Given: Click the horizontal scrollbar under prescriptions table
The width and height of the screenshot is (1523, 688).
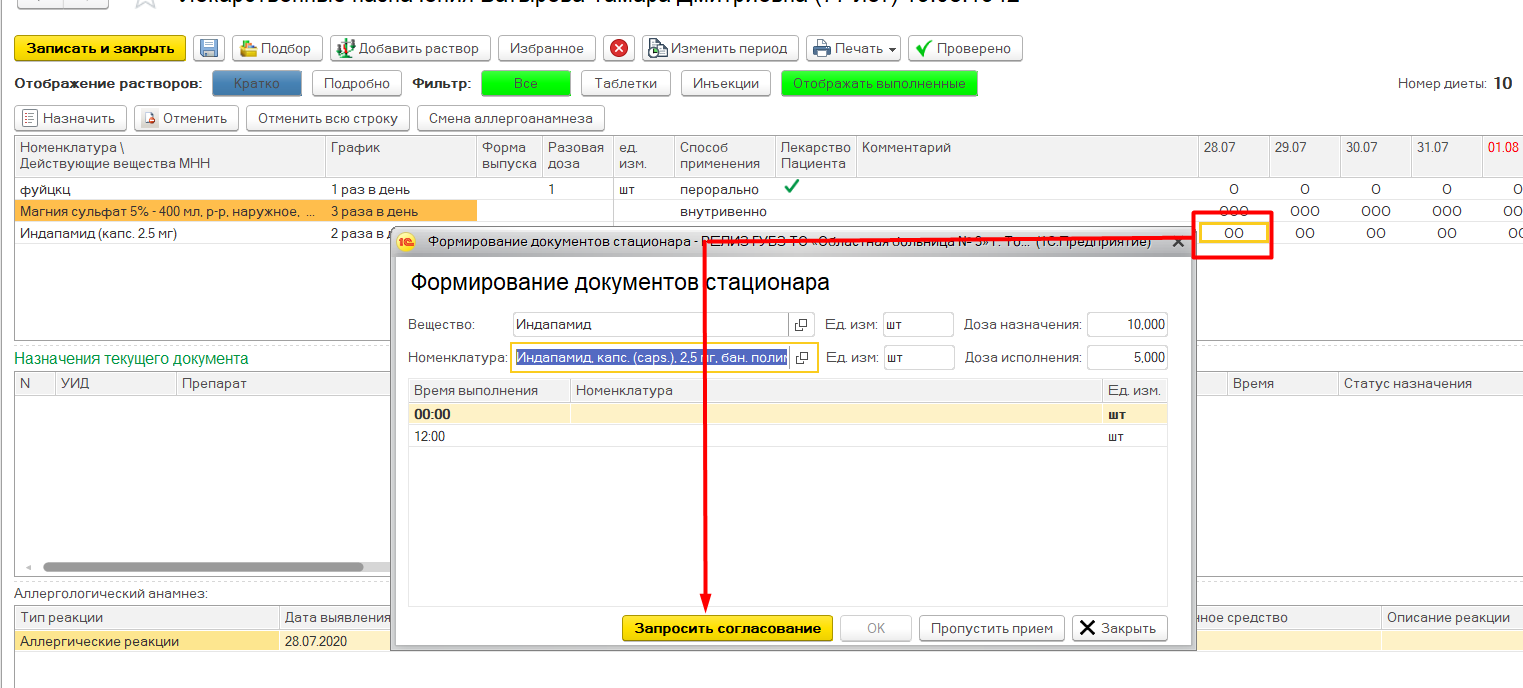Looking at the screenshot, I should pos(200,567).
